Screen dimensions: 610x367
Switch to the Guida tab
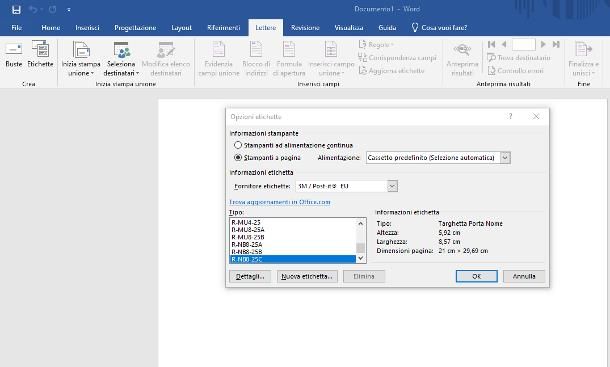pyautogui.click(x=387, y=28)
